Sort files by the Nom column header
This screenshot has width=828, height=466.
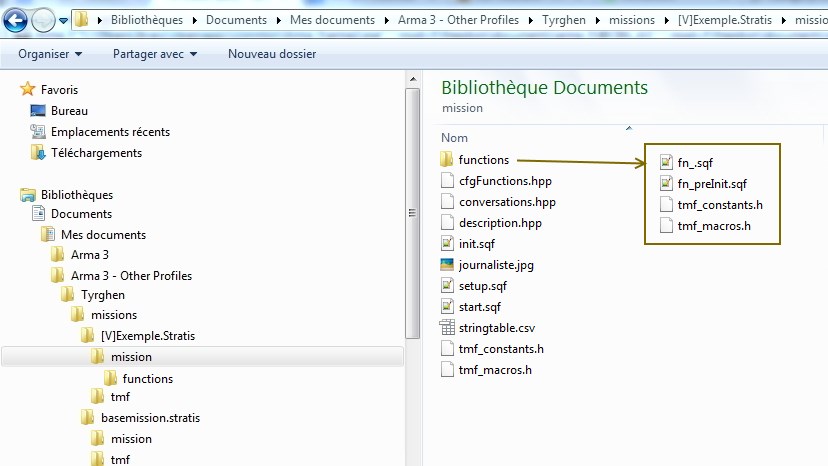(x=455, y=138)
